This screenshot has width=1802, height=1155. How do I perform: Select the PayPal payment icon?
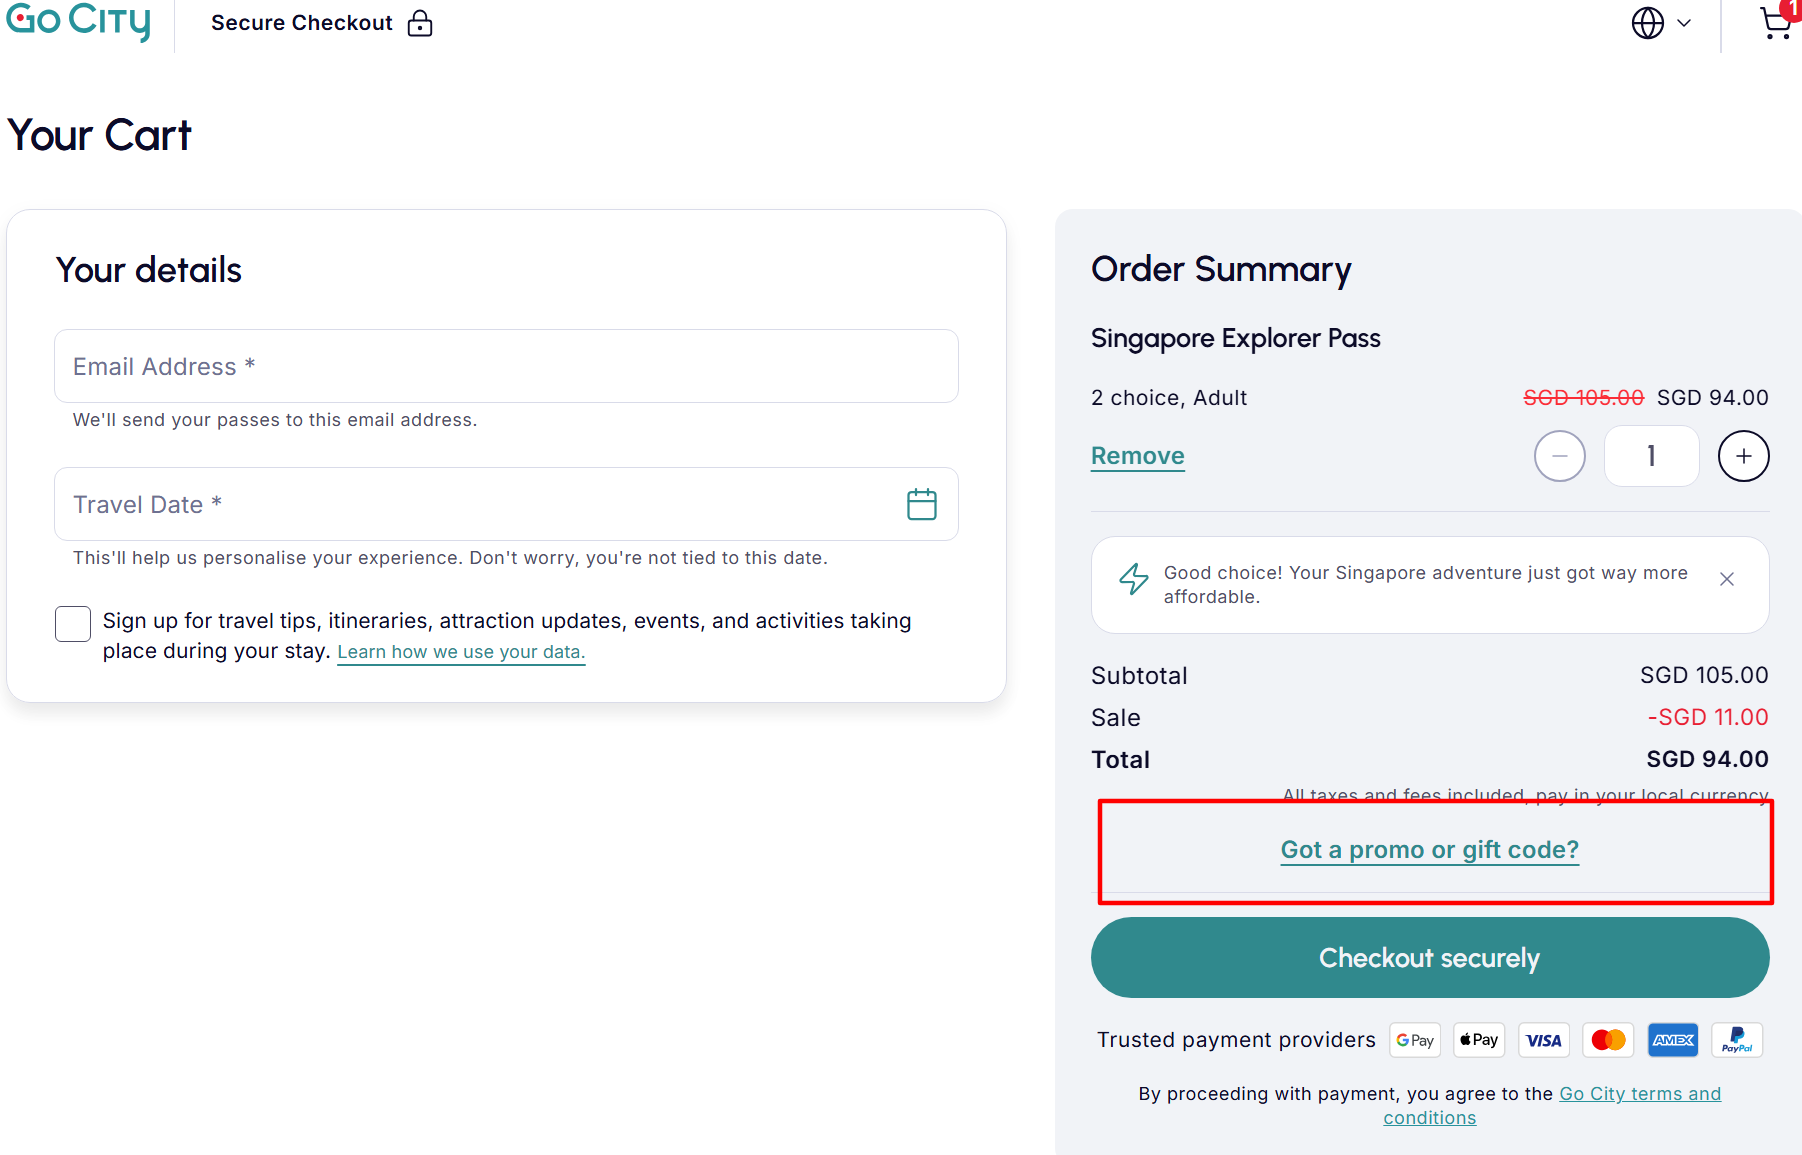coord(1737,1040)
